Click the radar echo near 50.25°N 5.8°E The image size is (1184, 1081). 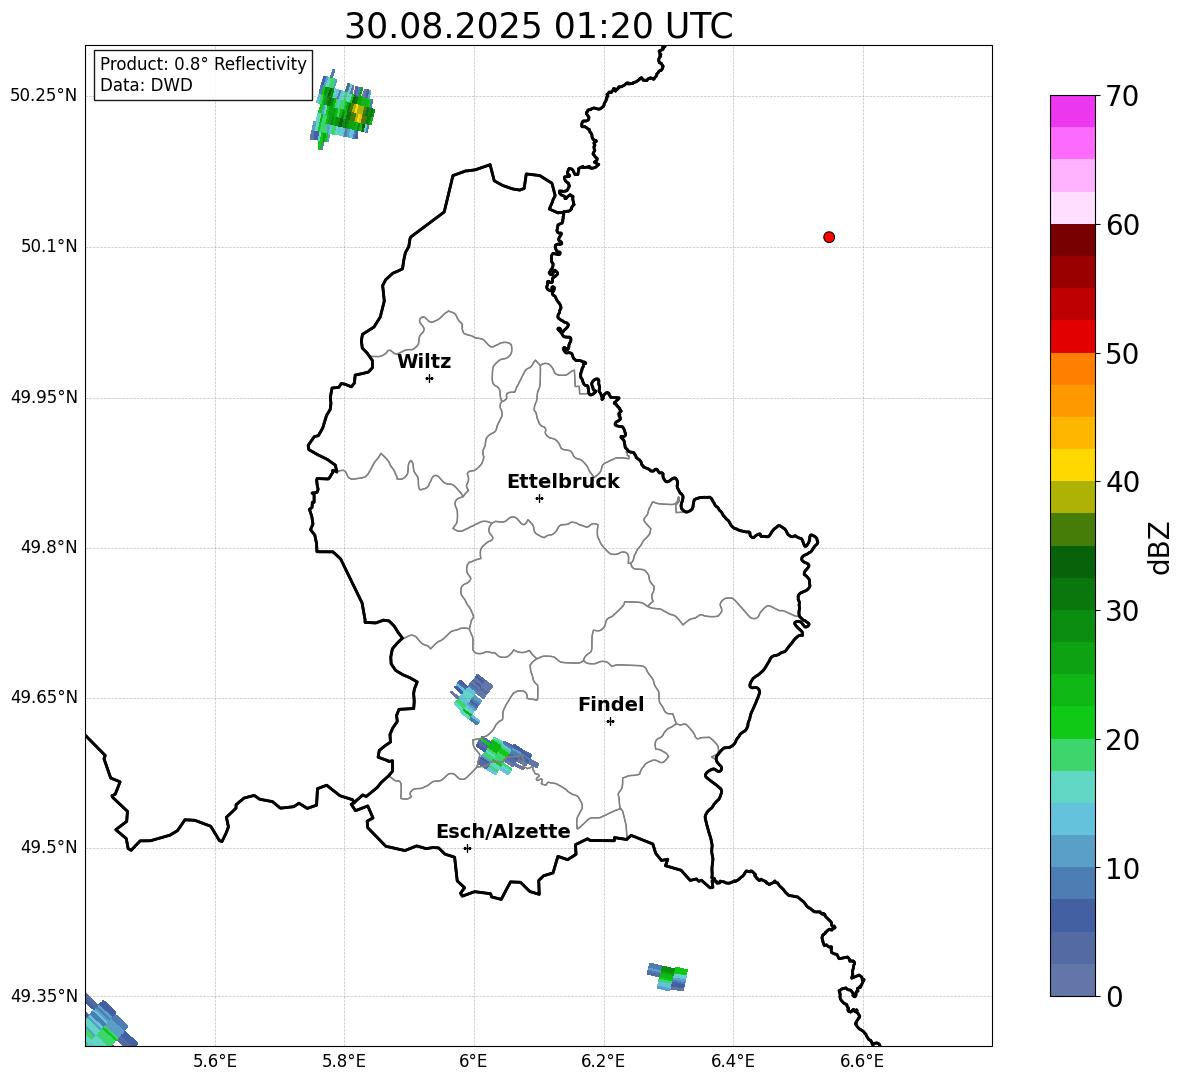point(342,112)
